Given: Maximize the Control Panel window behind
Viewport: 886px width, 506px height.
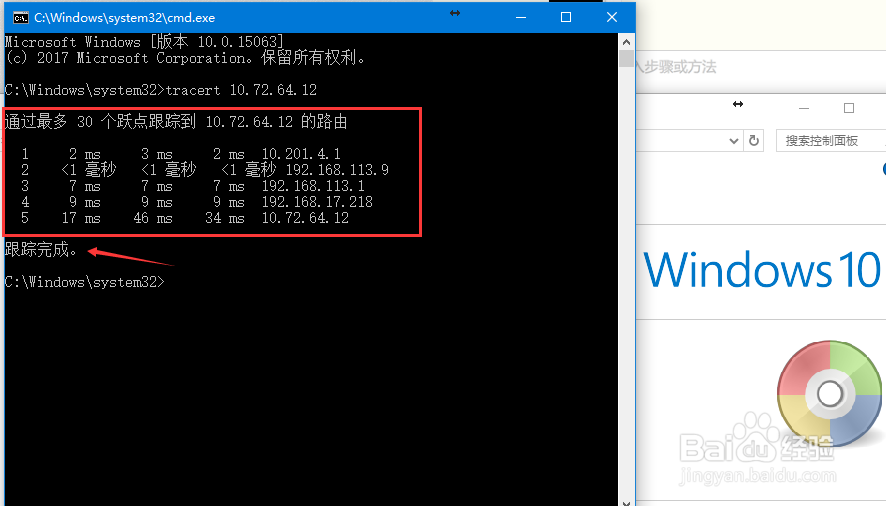Looking at the screenshot, I should pyautogui.click(x=849, y=108).
